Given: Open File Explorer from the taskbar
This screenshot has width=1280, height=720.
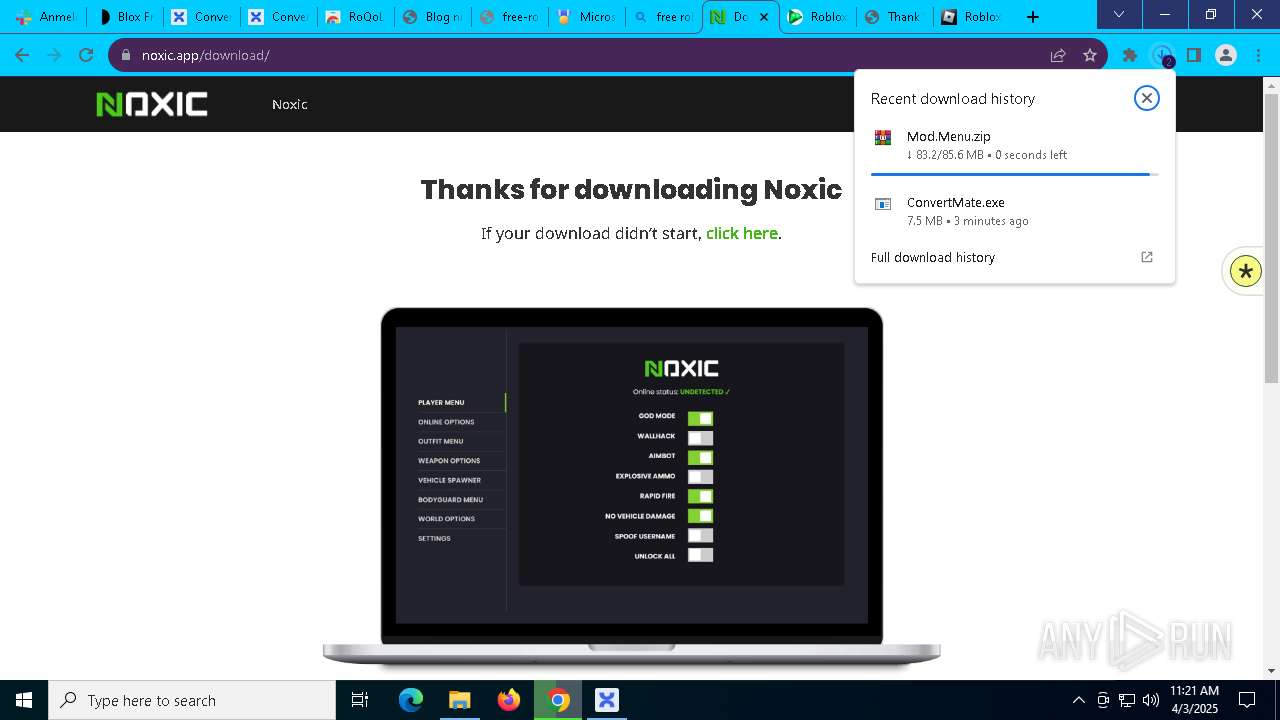Looking at the screenshot, I should click(459, 700).
